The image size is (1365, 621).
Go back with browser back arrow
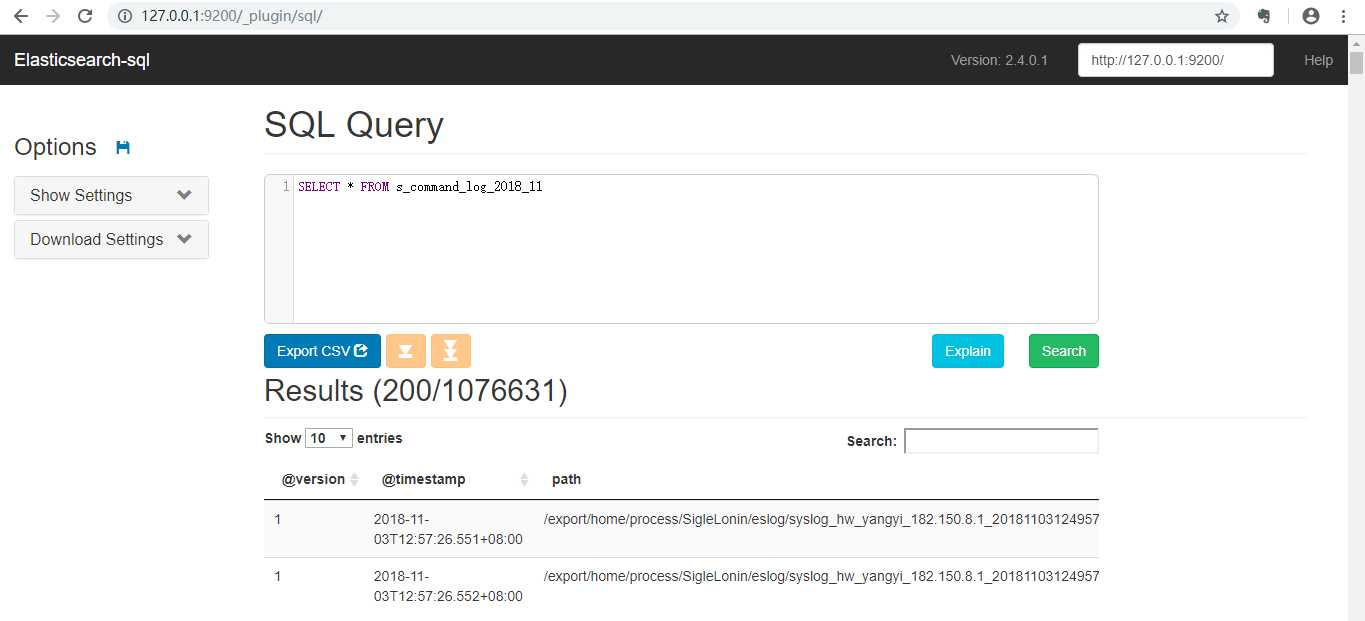(x=20, y=16)
